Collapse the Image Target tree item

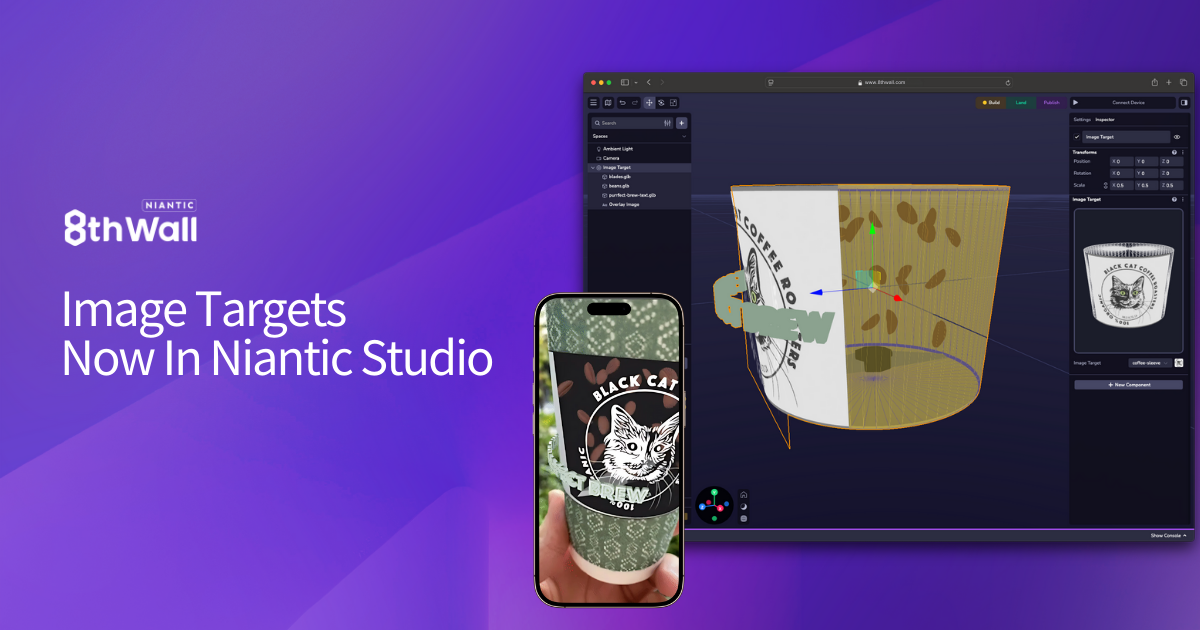(592, 168)
